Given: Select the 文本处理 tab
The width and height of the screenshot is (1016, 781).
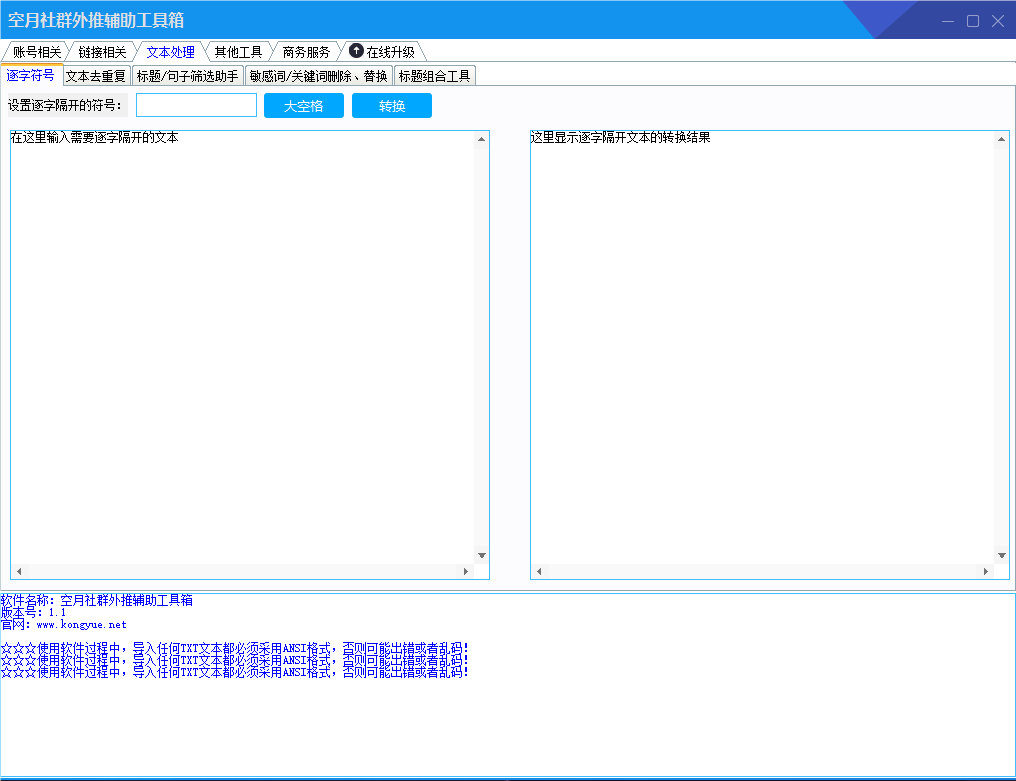Looking at the screenshot, I should pos(170,52).
